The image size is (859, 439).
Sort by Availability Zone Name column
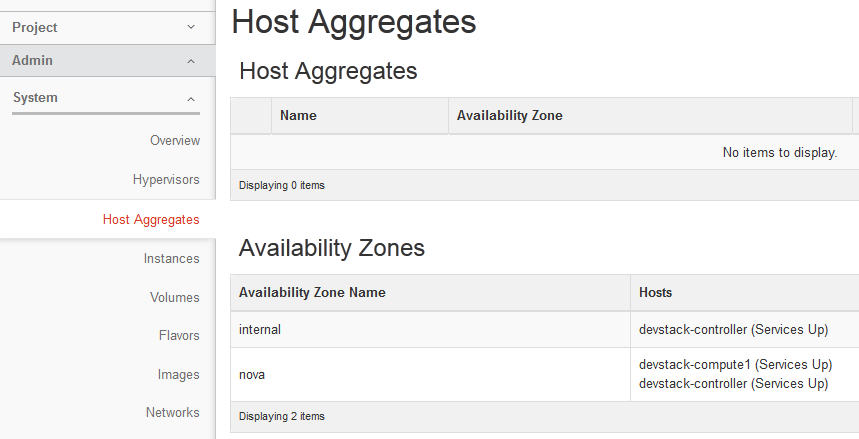tap(312, 292)
